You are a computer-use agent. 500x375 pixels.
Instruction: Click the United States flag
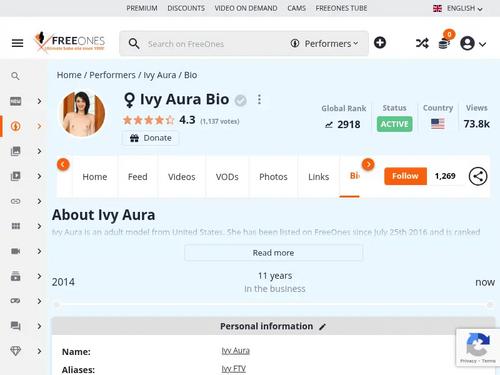tap(438, 124)
